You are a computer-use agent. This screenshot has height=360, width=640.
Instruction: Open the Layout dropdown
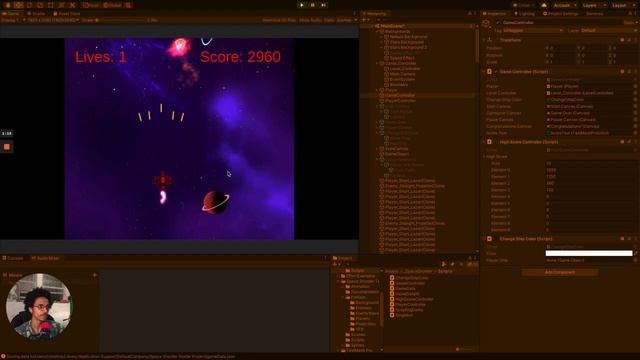click(623, 5)
